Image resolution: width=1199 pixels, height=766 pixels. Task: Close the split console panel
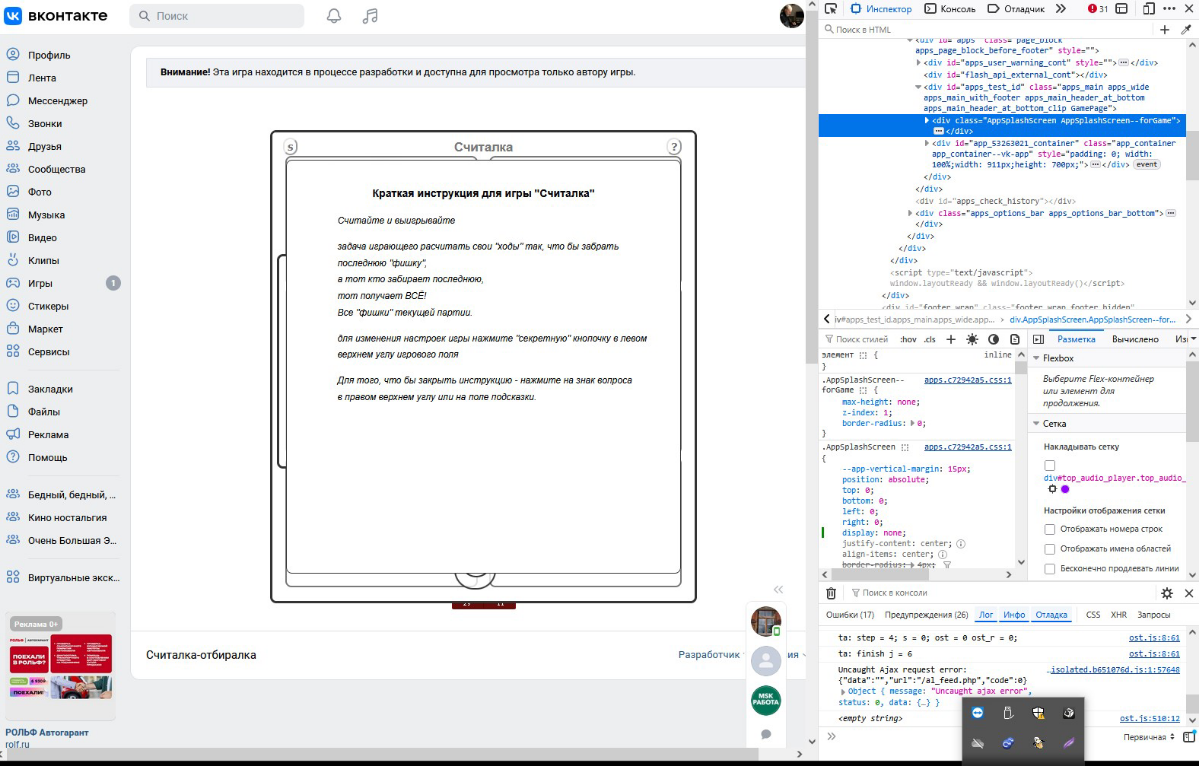point(1189,592)
